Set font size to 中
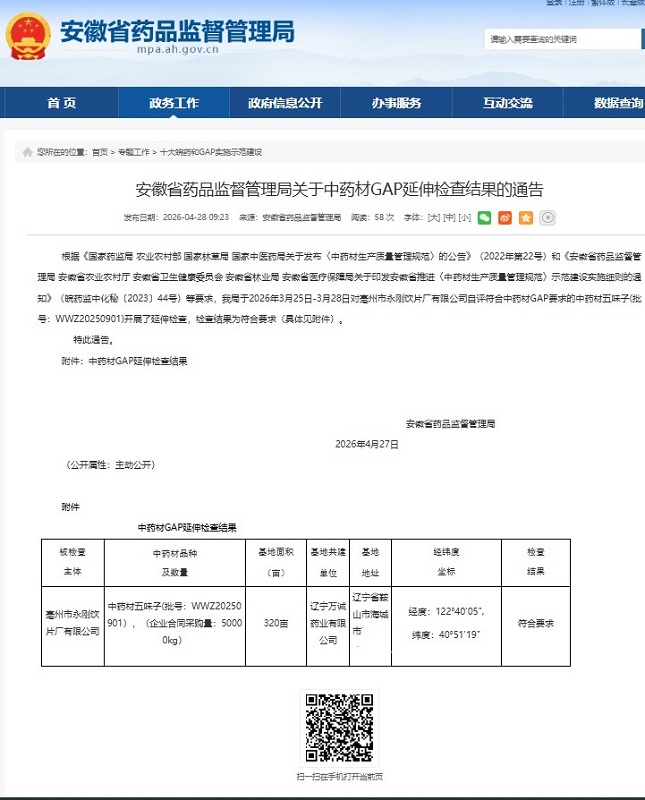645x800 pixels. (449, 218)
